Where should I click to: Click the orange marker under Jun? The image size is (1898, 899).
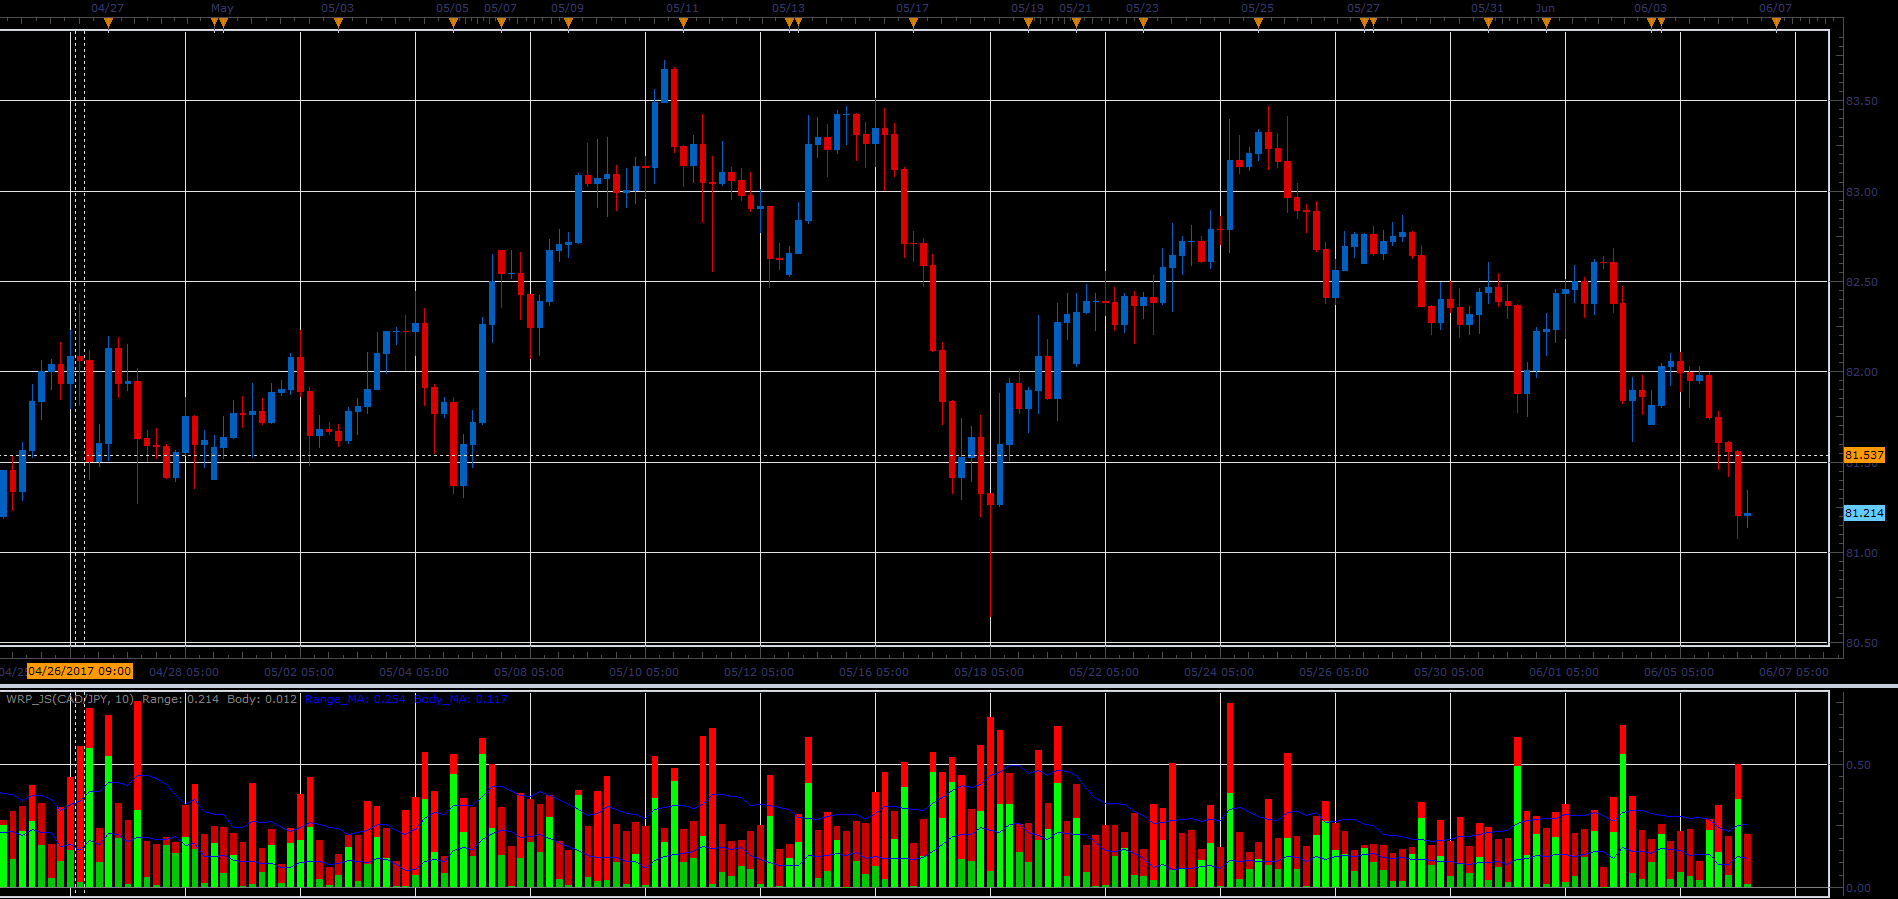coord(1546,23)
